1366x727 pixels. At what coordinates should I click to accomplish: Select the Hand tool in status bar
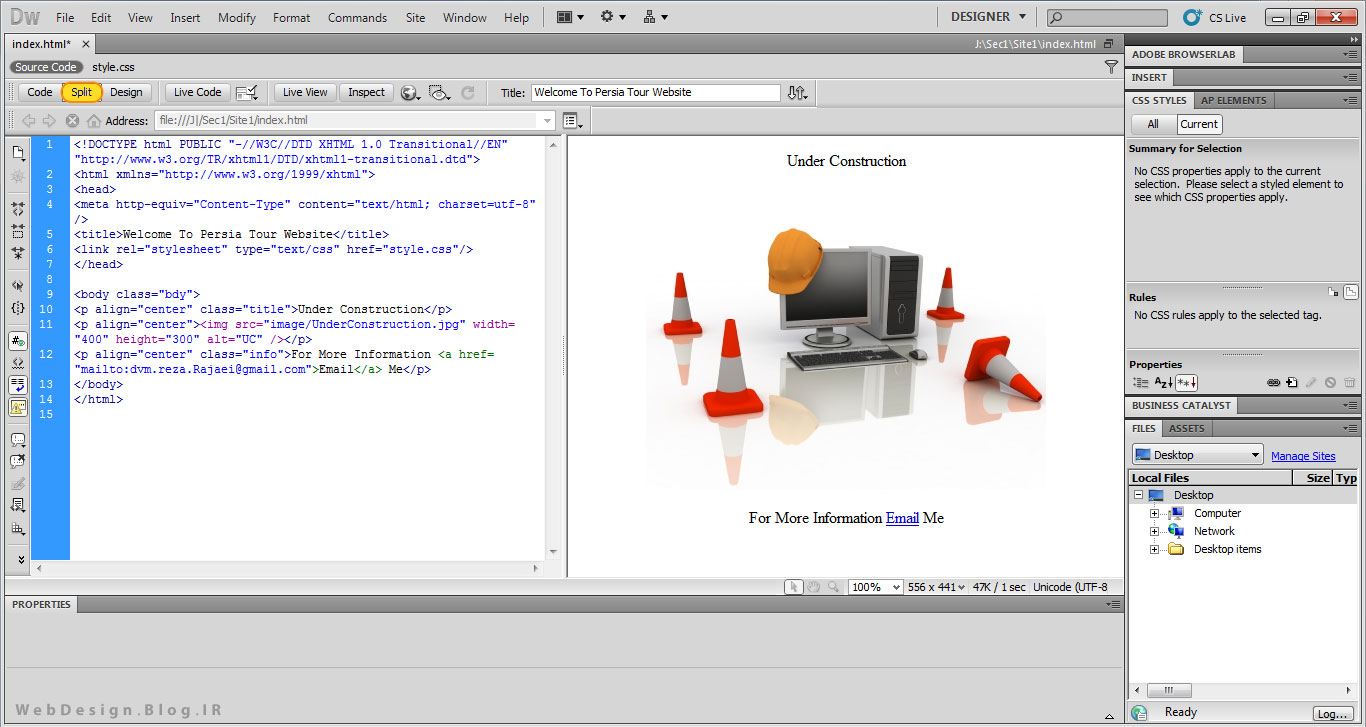point(814,588)
